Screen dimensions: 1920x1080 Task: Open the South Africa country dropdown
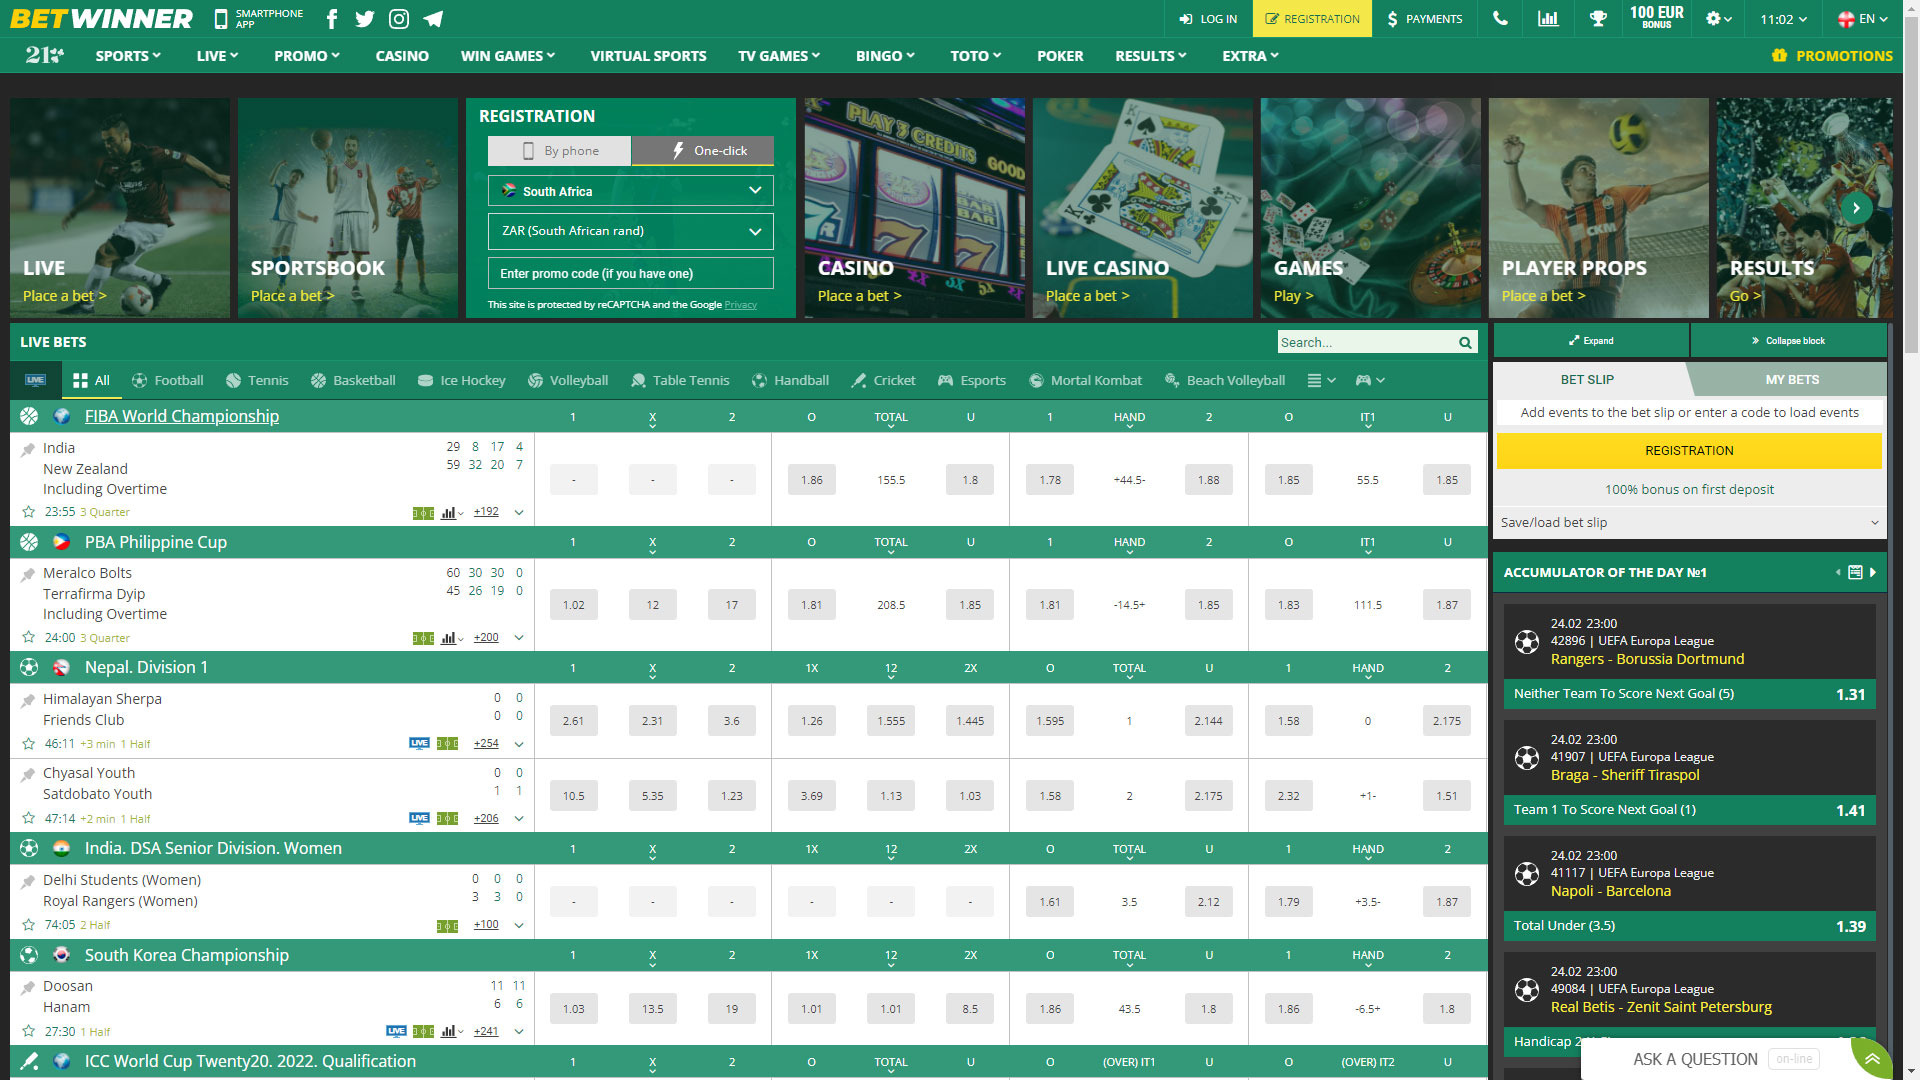point(630,191)
